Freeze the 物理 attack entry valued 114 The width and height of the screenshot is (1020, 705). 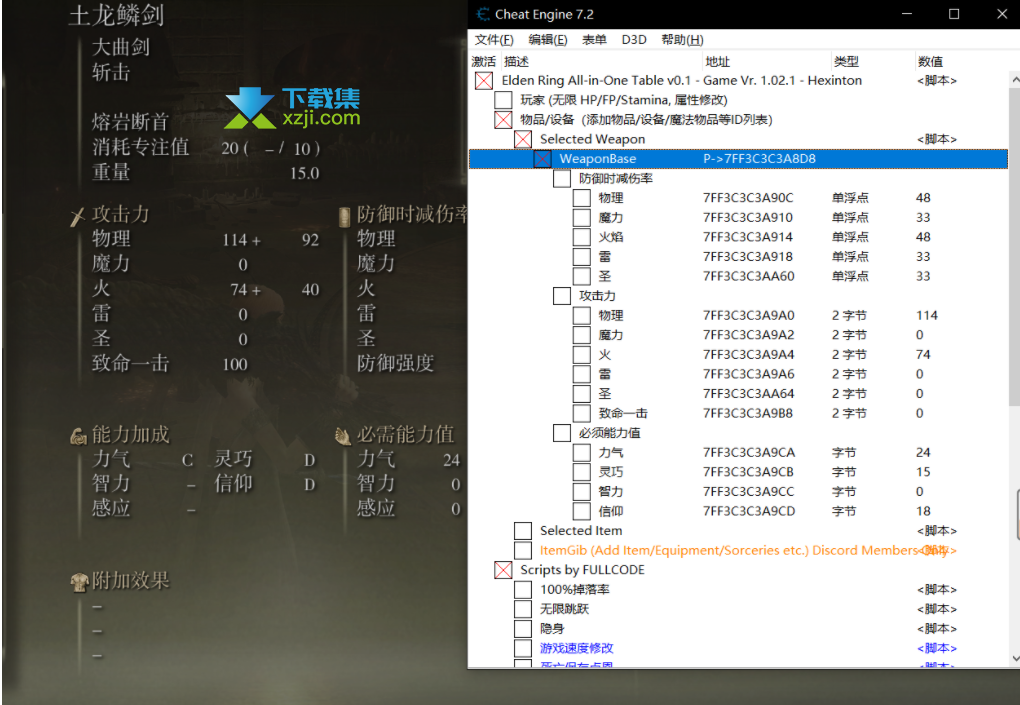click(x=582, y=315)
